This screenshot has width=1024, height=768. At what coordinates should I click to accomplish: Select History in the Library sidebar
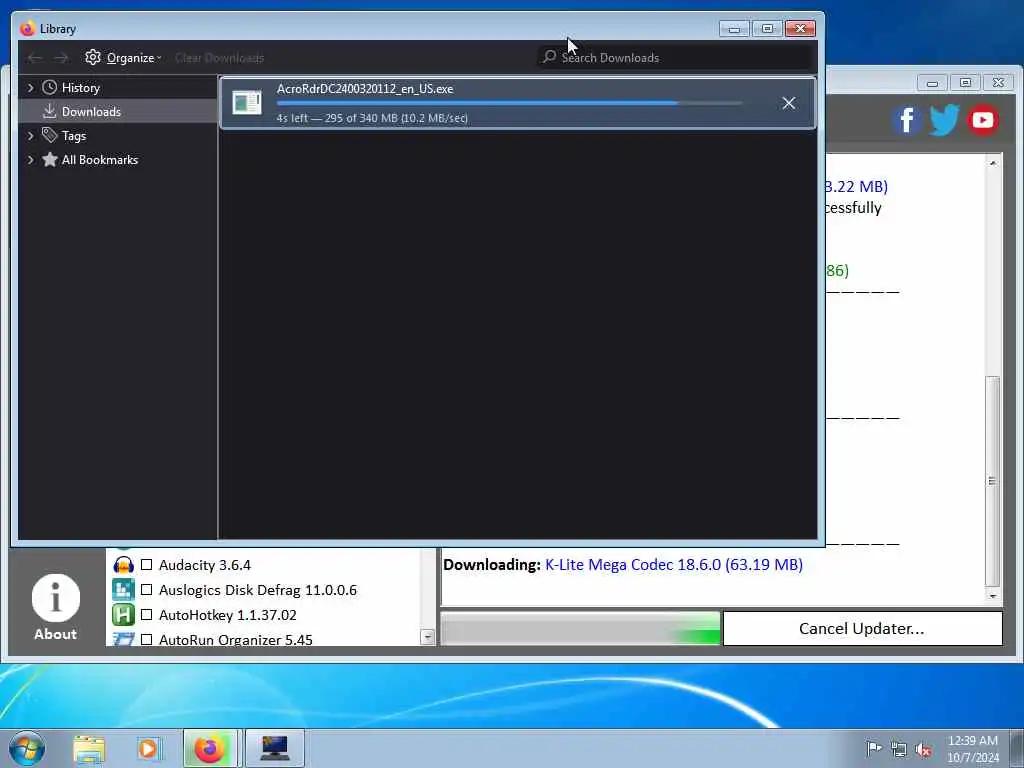[x=118, y=88]
